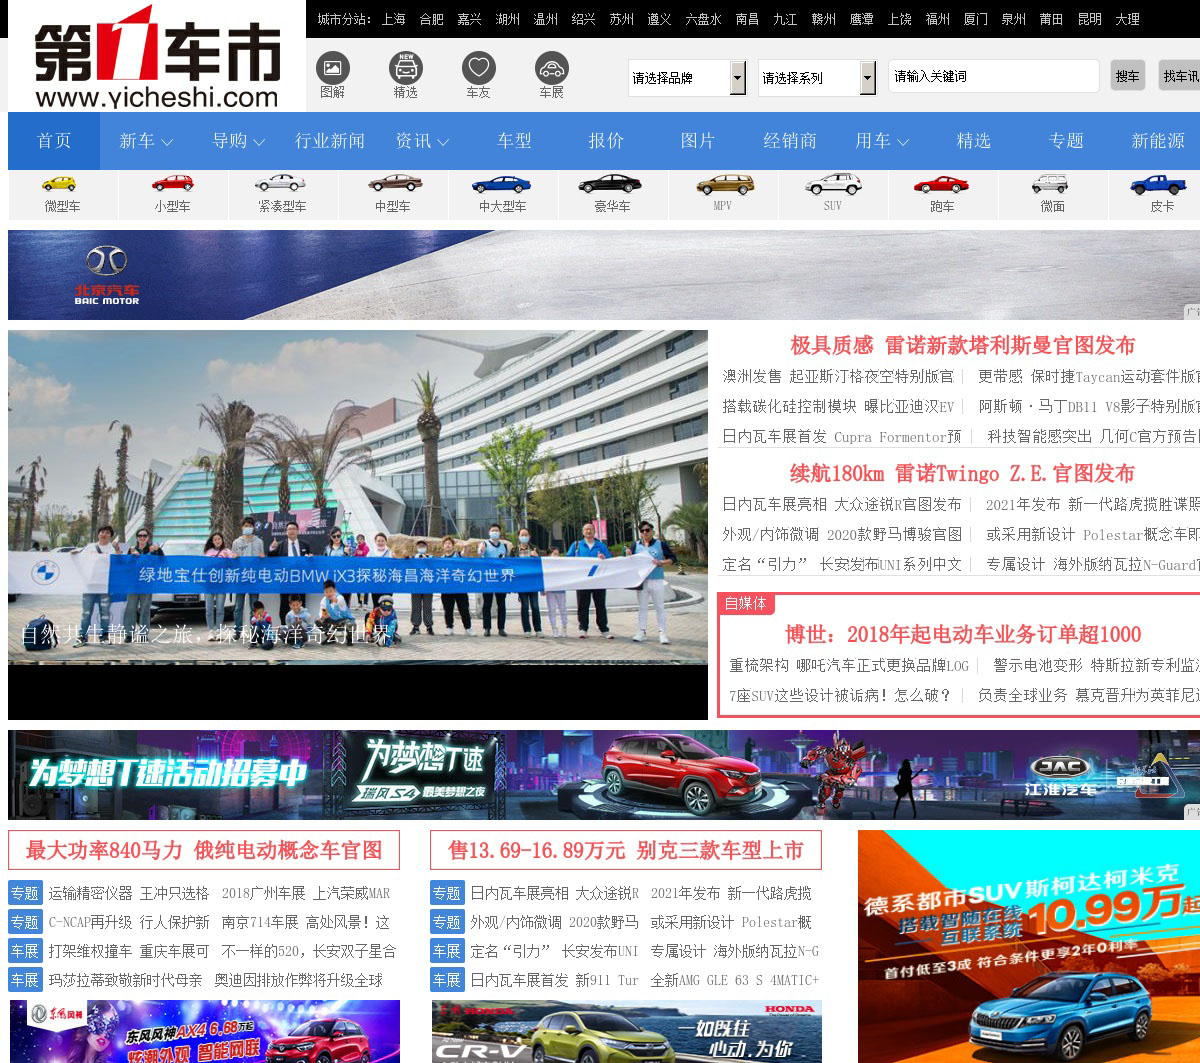Image resolution: width=1200 pixels, height=1063 pixels.
Task: Click 车展 tag beside 打架维权撞车
Action: tap(25, 951)
